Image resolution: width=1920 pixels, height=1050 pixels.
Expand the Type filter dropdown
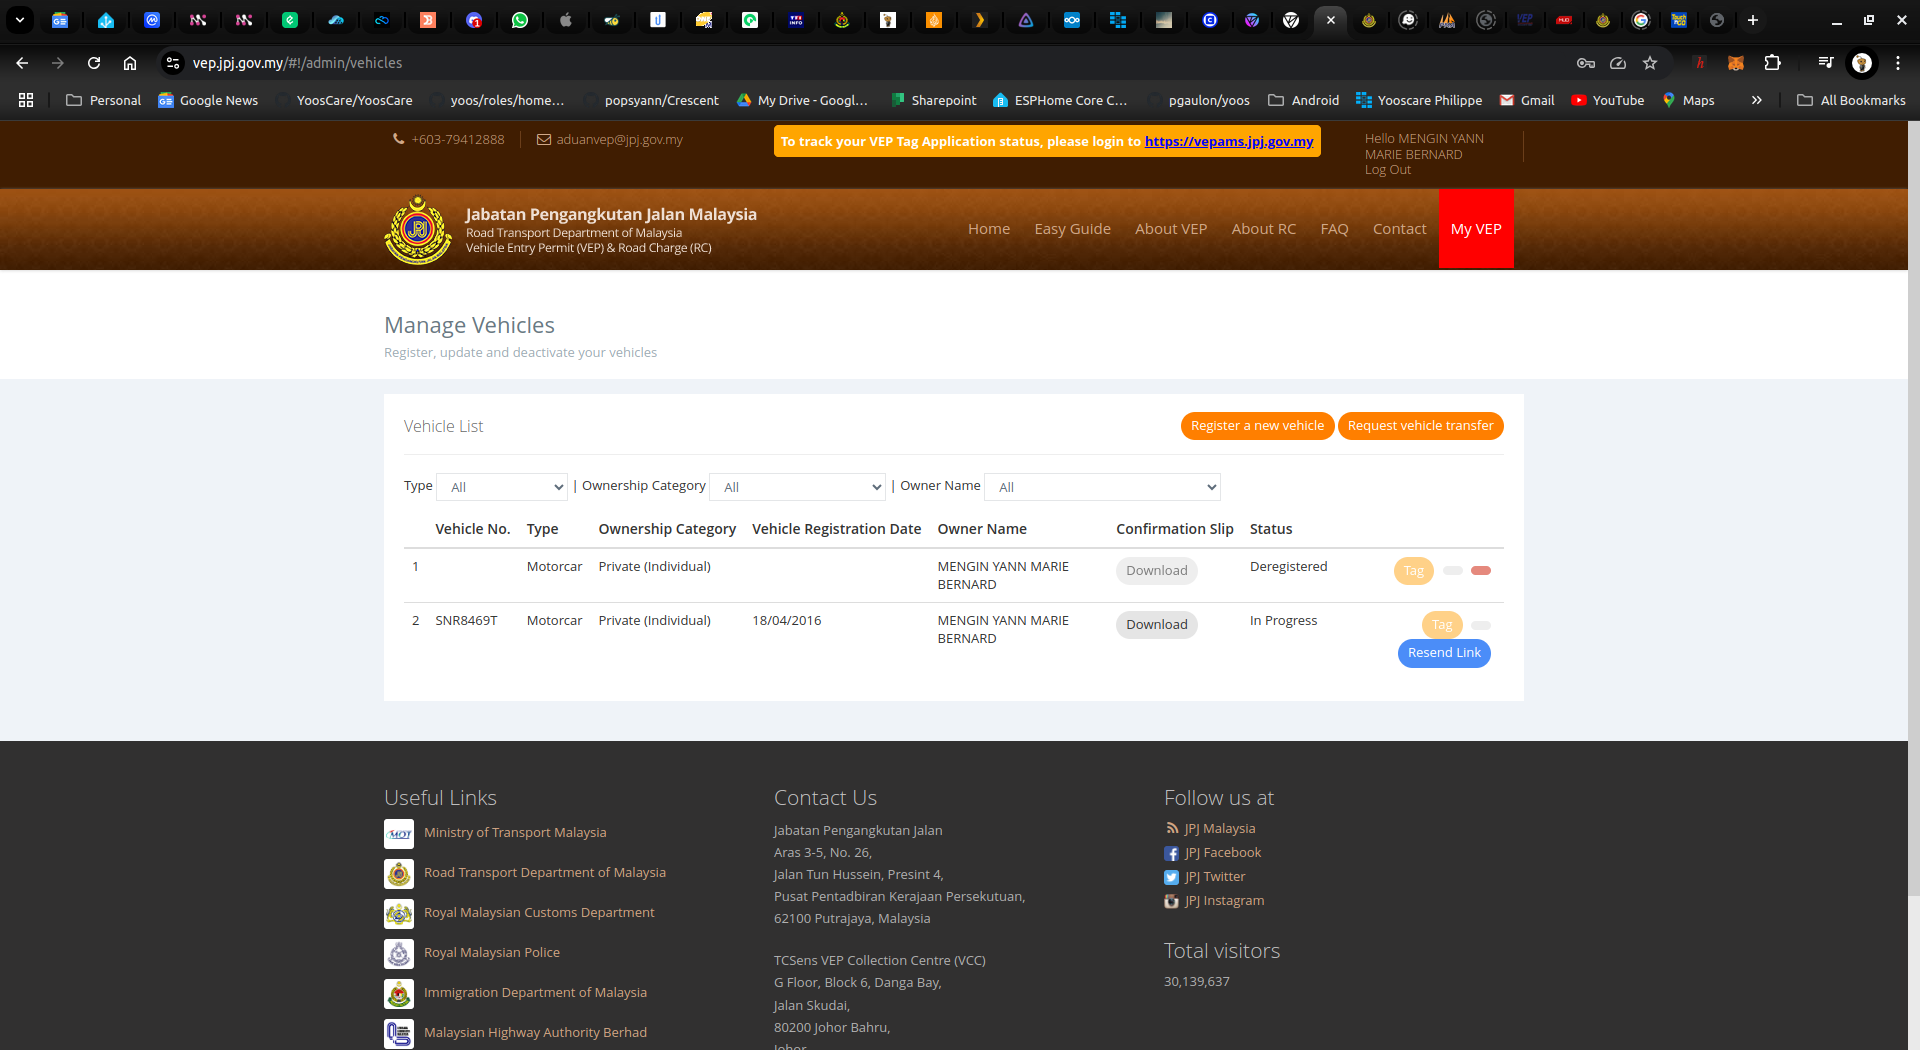click(x=502, y=487)
